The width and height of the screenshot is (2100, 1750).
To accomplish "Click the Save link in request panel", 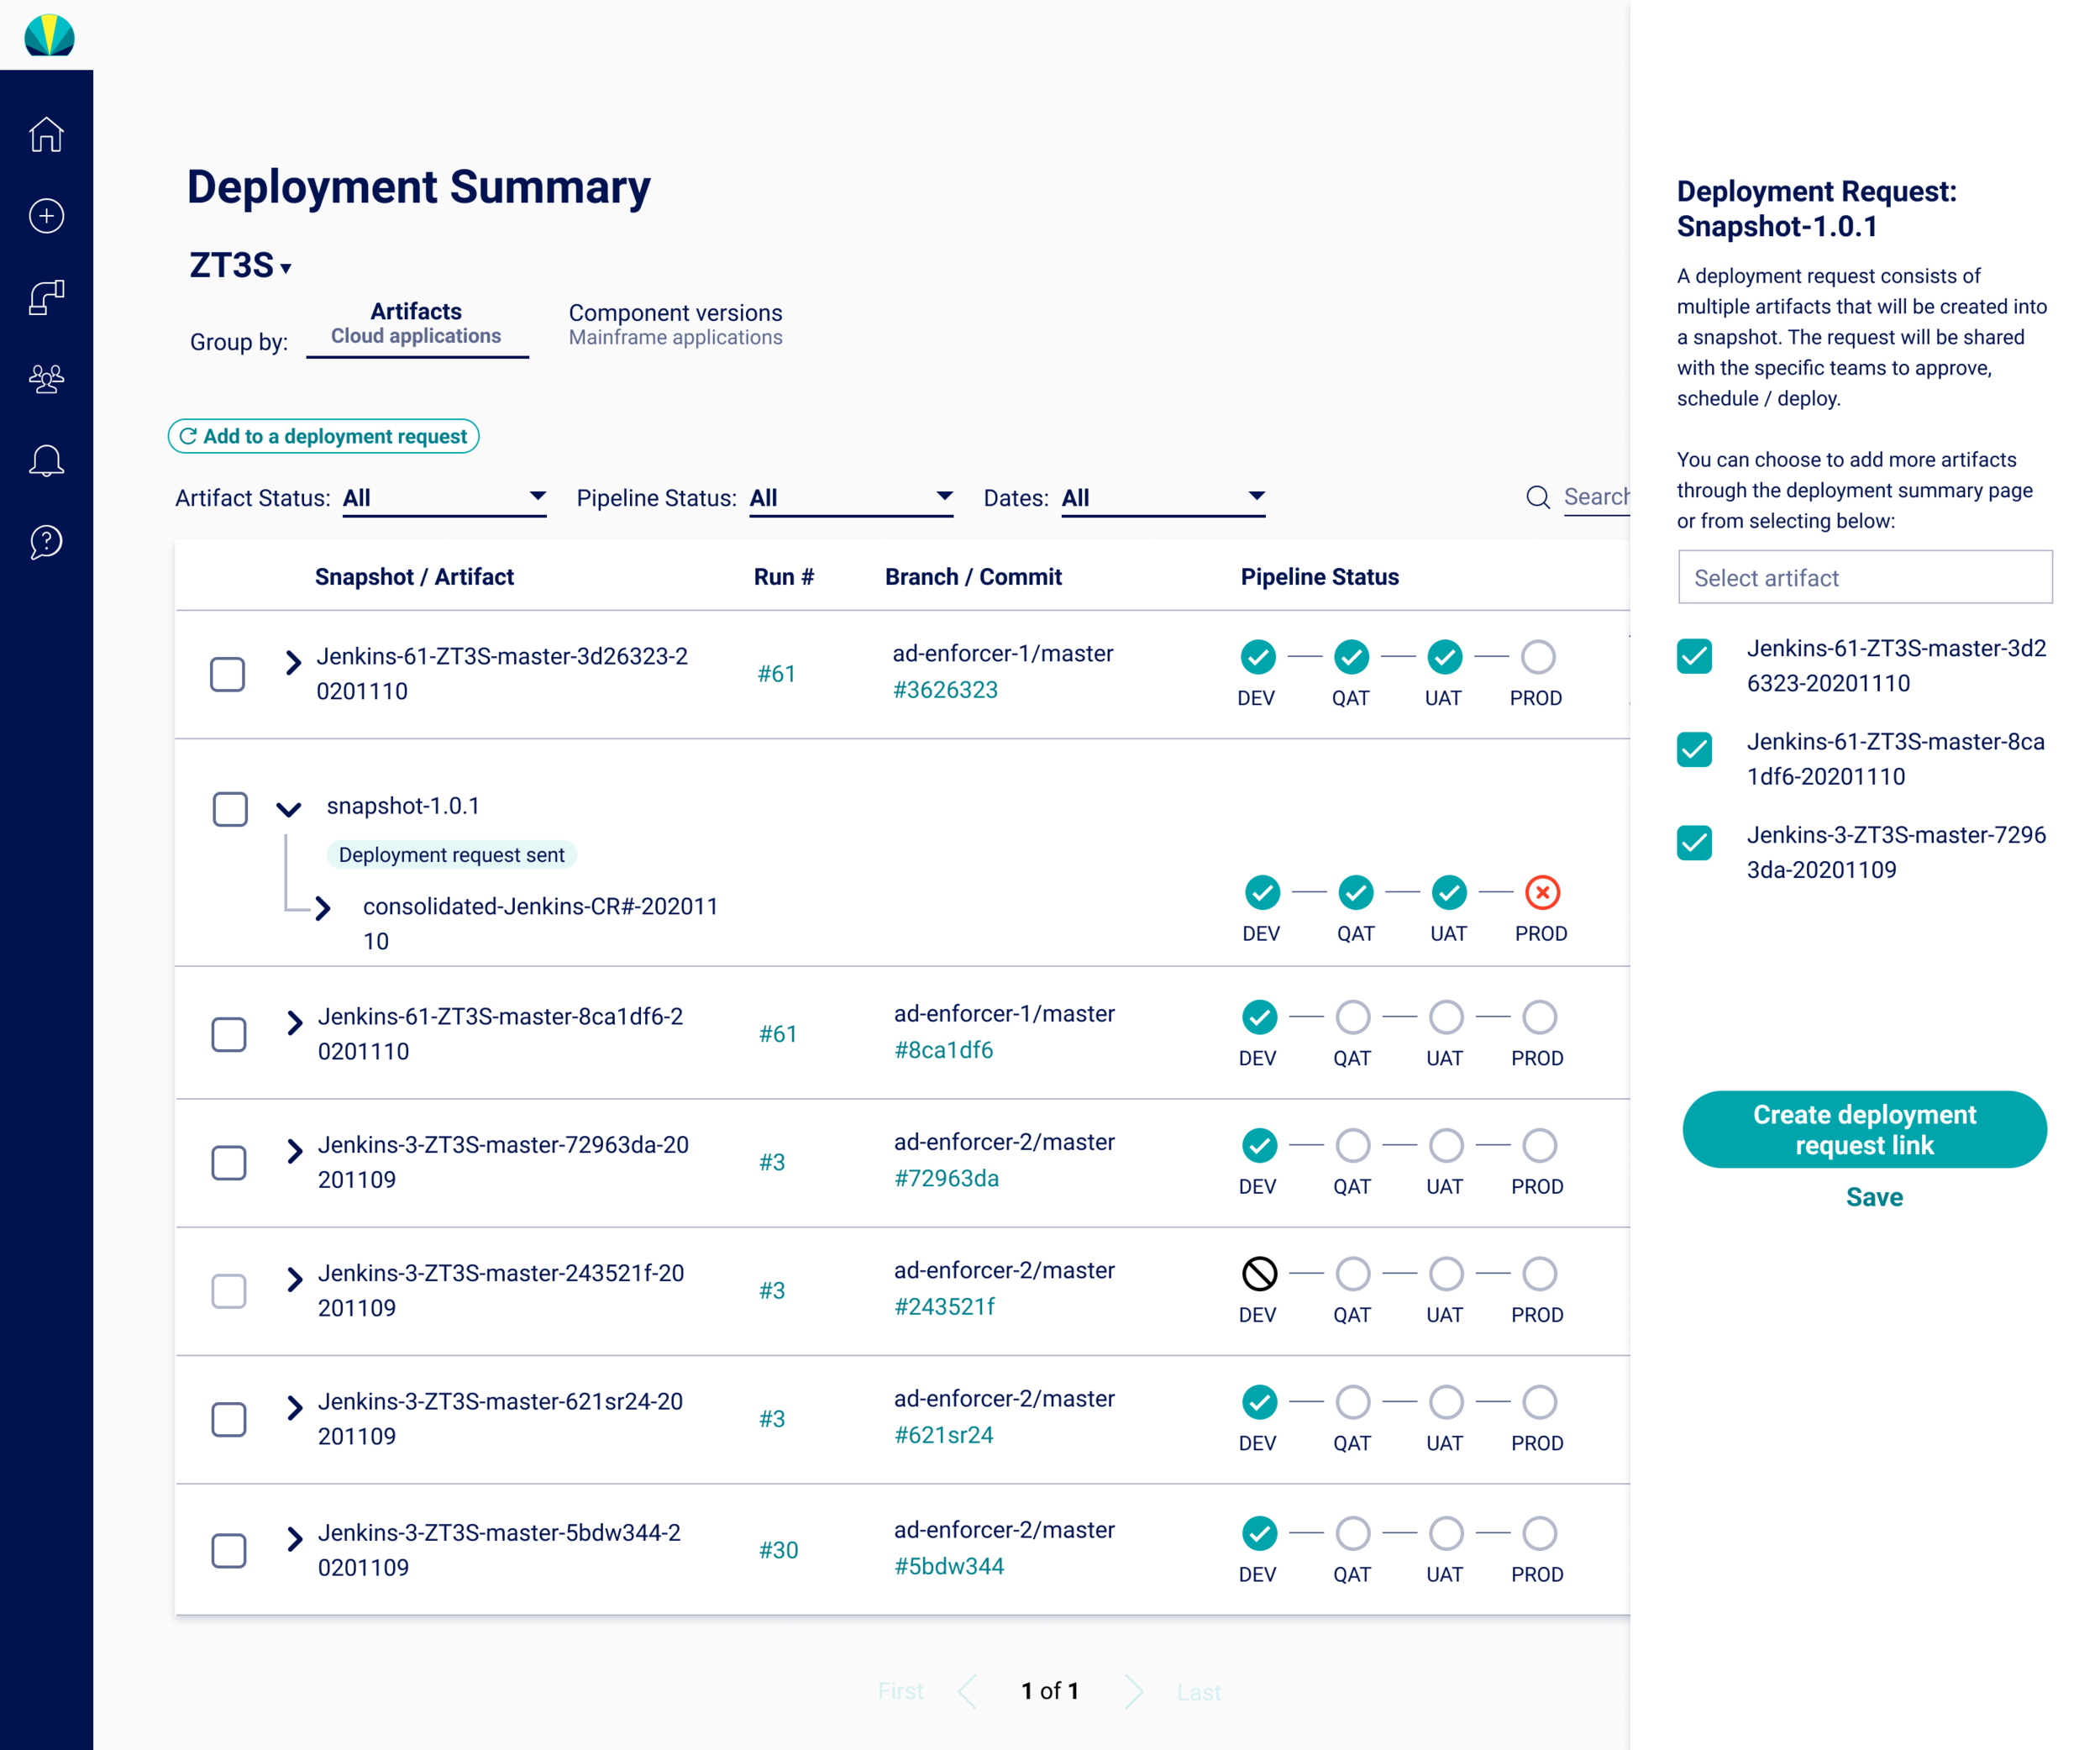I will click(1873, 1197).
